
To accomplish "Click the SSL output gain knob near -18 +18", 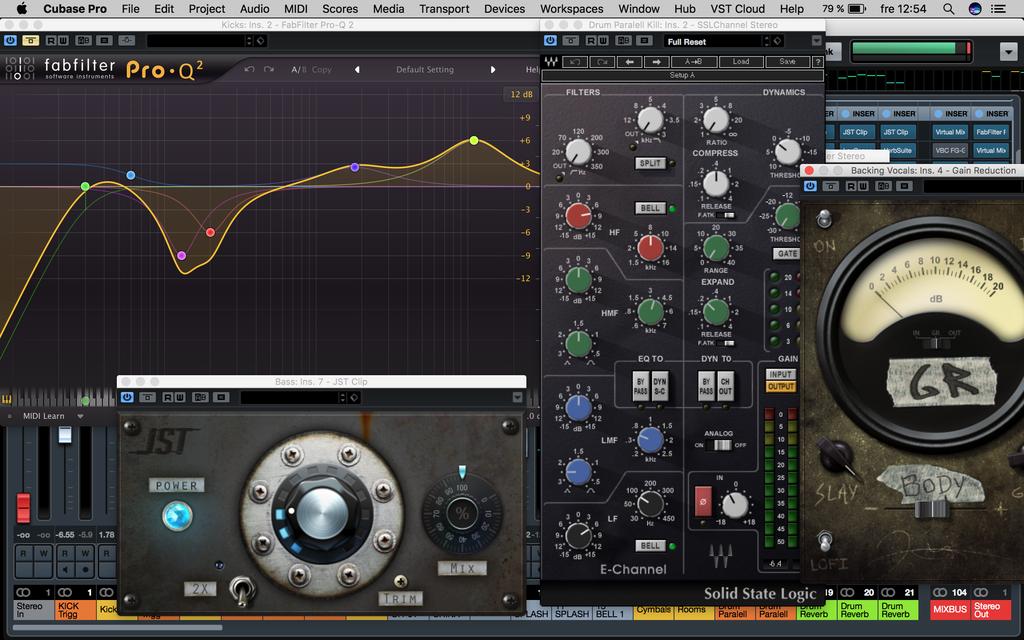I will click(735, 505).
